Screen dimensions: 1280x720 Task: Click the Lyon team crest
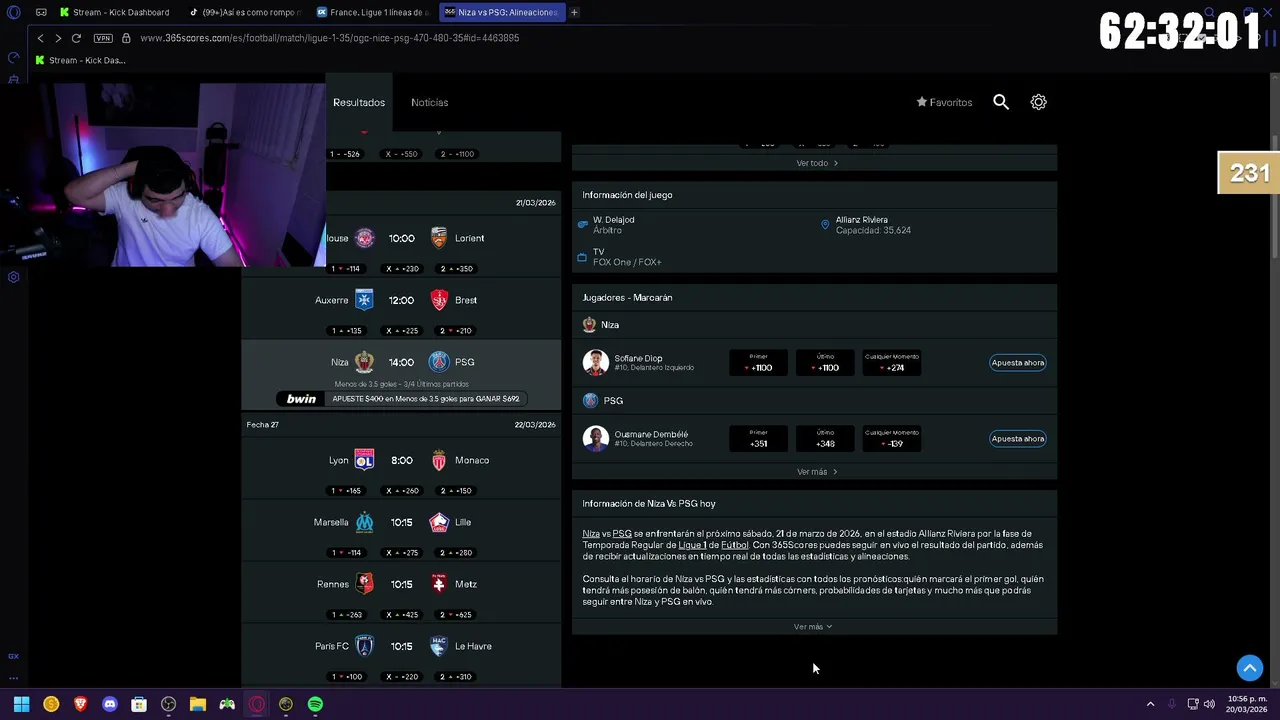(364, 460)
